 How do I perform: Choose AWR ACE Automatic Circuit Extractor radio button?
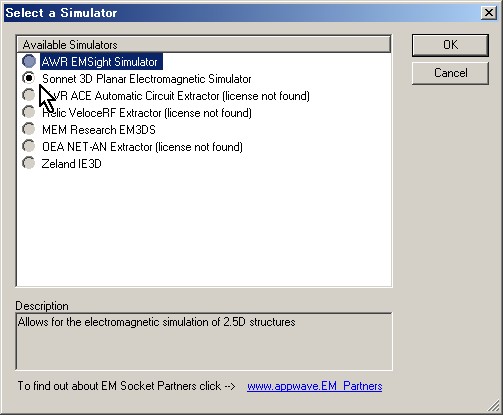click(29, 95)
